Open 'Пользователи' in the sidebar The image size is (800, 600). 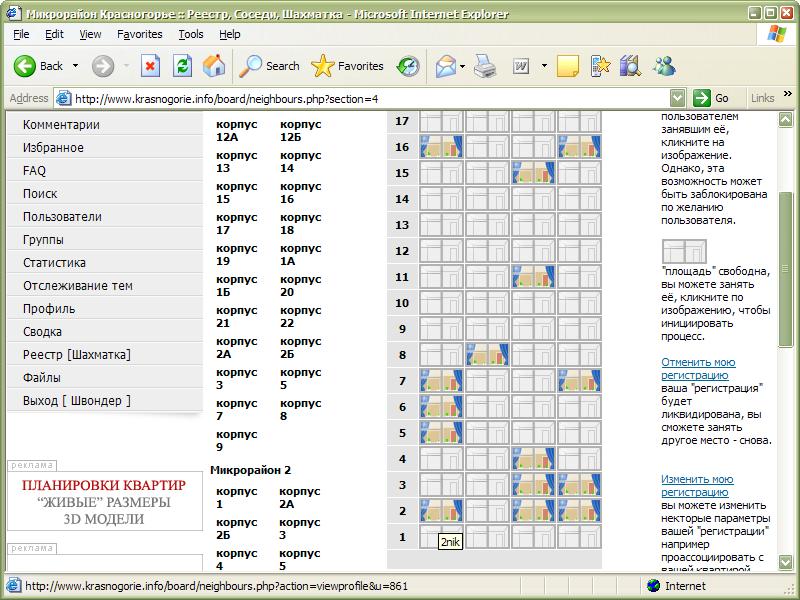coord(105,216)
